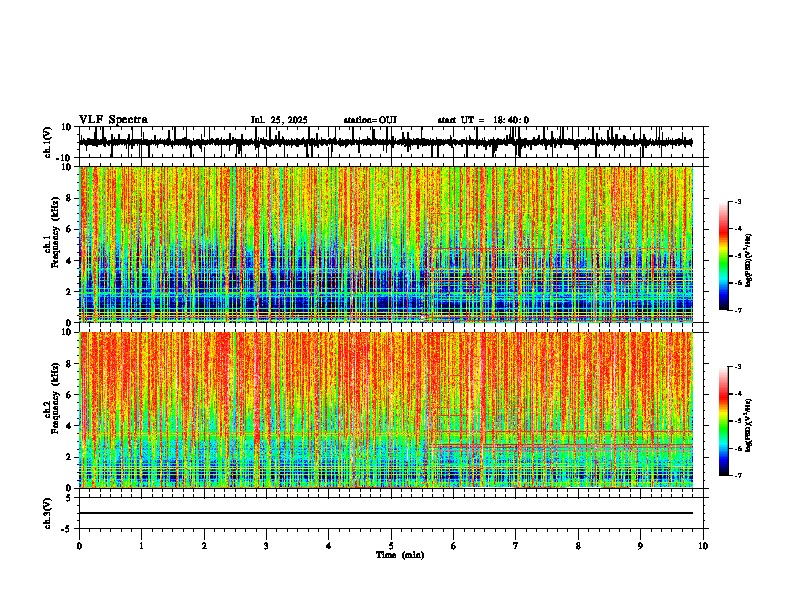The image size is (792, 612).
Task: Click the 'ch.3(V)' axis label
Action: click(x=49, y=513)
